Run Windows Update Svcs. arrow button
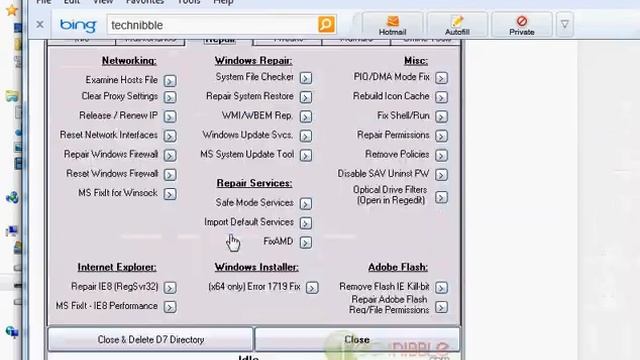 click(306, 136)
